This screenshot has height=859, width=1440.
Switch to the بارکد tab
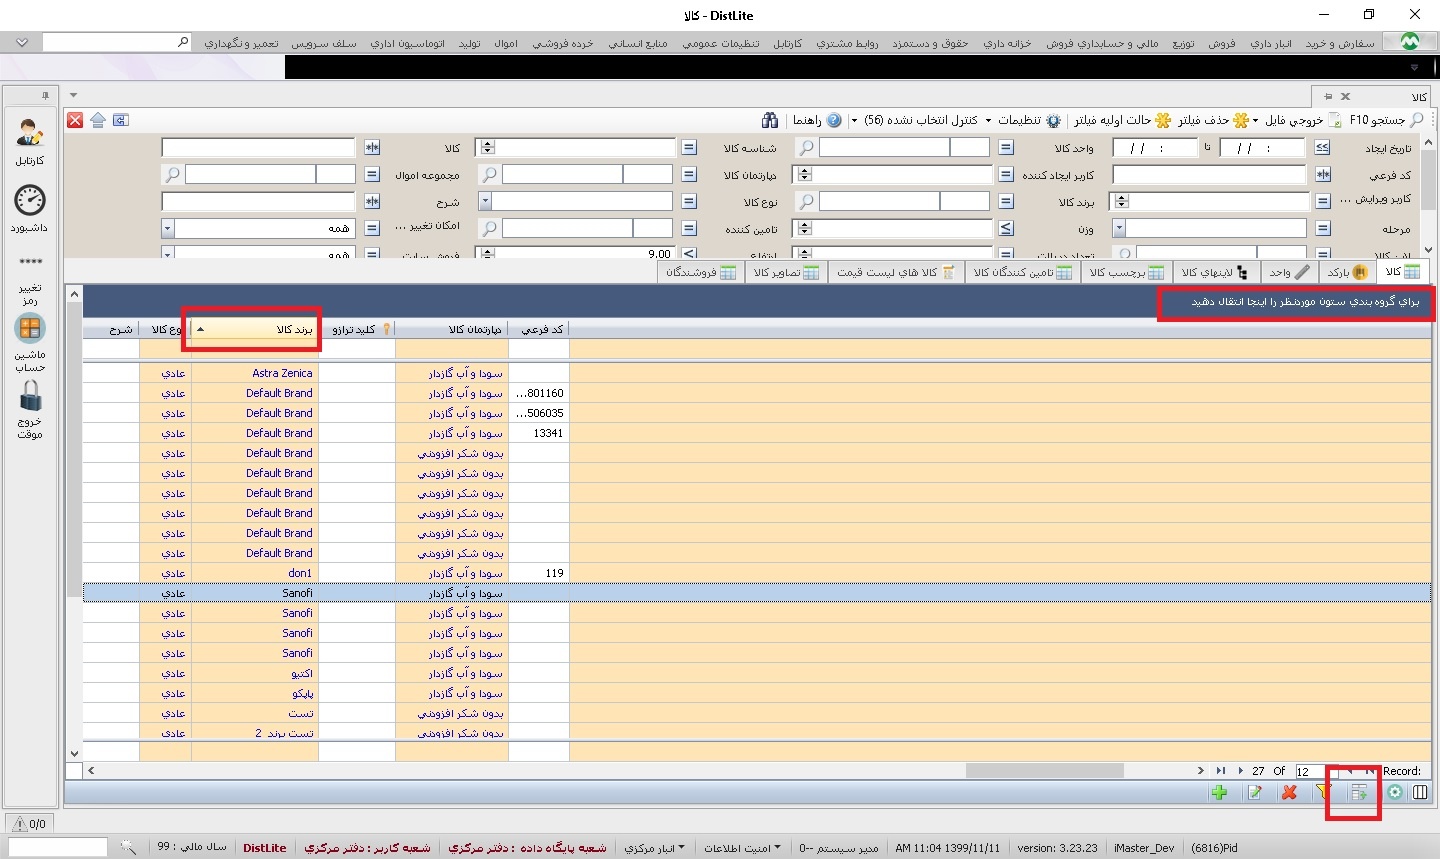click(1347, 272)
